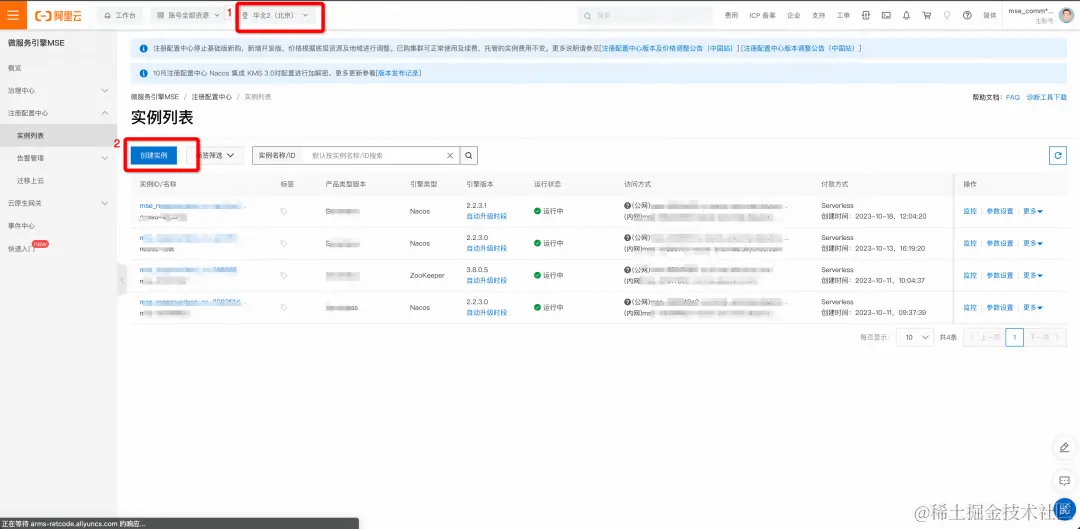Open the help question-mark icon
The image size is (1080, 529).
click(x=967, y=15)
